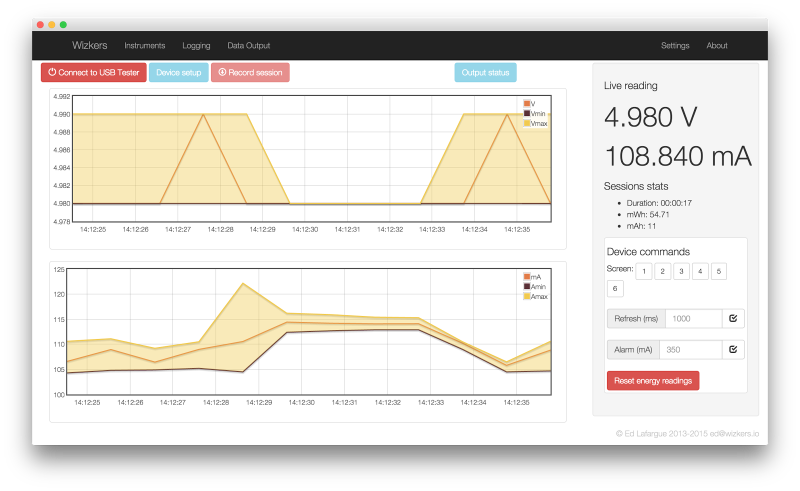Start Record session
The height and width of the screenshot is (491, 800).
point(250,72)
